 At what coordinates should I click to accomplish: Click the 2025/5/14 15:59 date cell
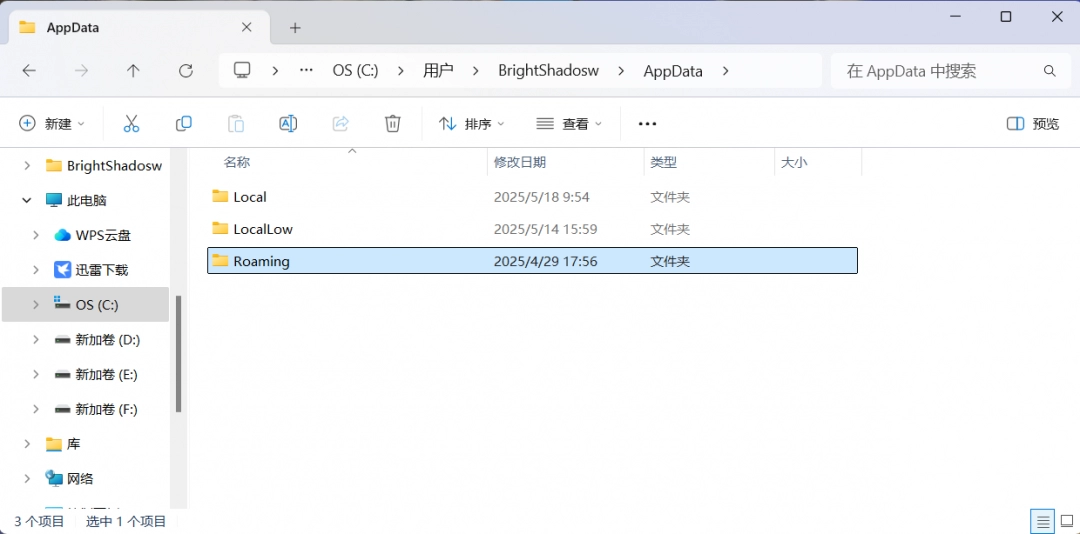545,229
